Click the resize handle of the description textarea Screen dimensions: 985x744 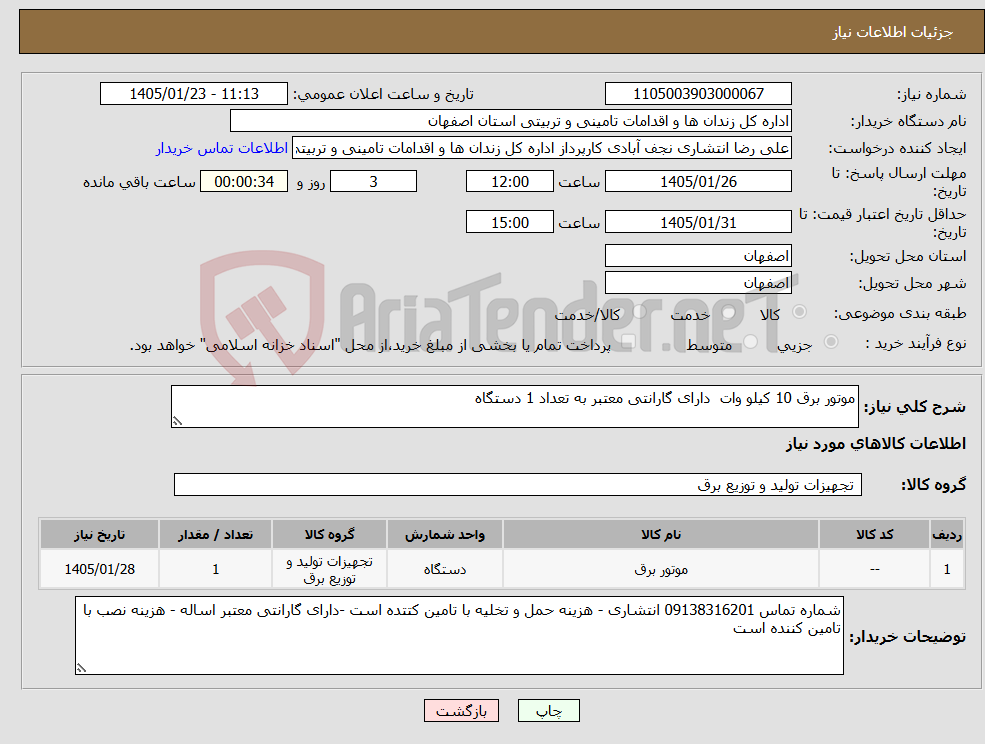(x=177, y=422)
